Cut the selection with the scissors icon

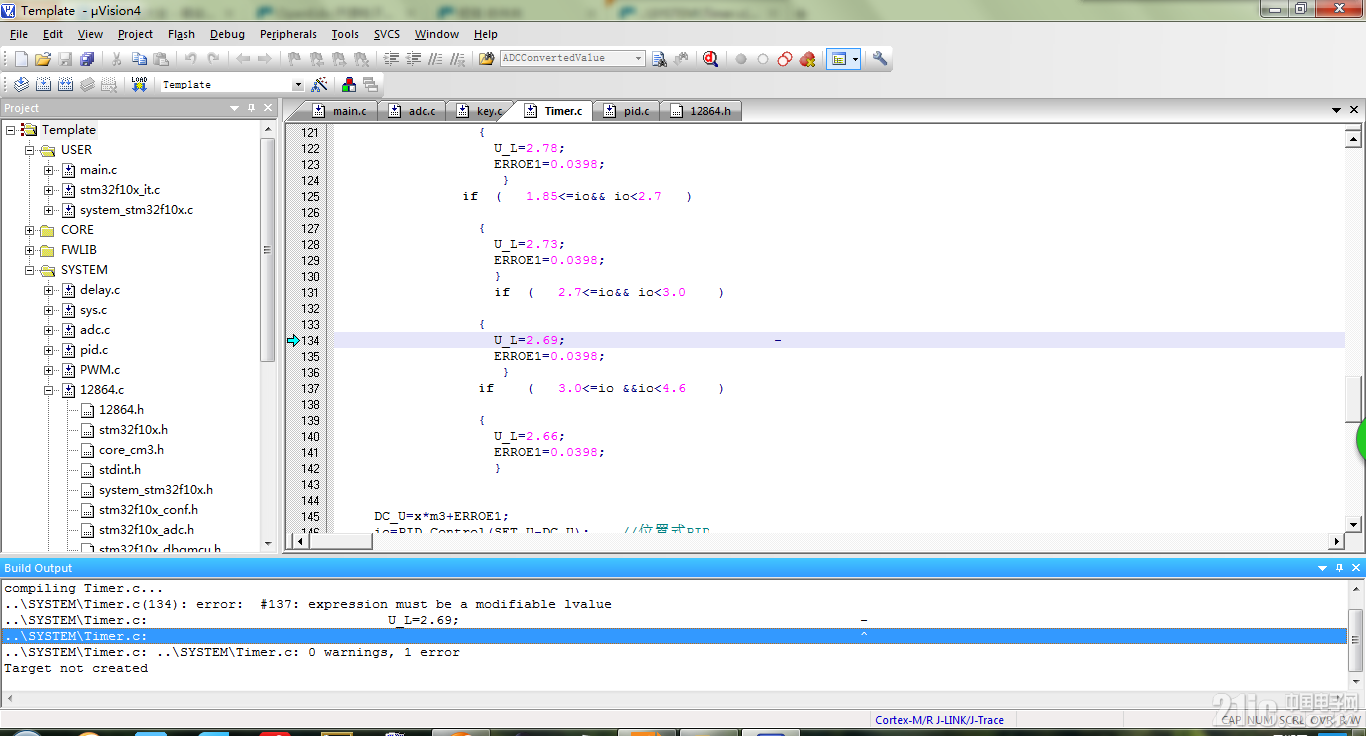(x=117, y=59)
